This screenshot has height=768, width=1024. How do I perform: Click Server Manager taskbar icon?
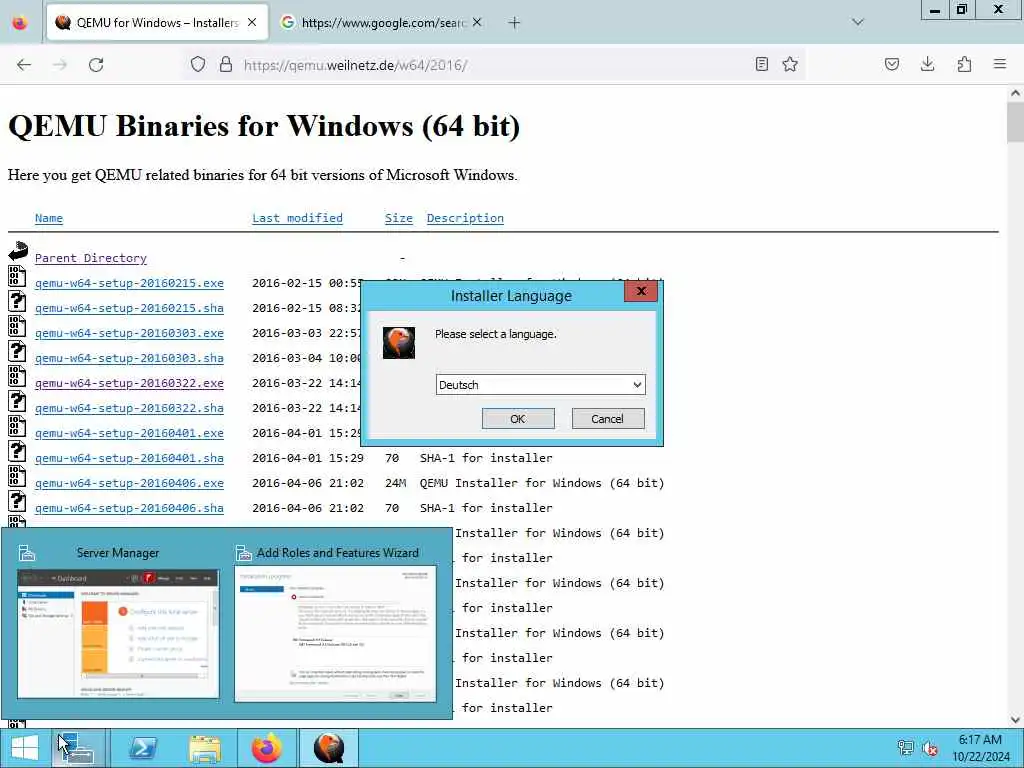coord(78,748)
